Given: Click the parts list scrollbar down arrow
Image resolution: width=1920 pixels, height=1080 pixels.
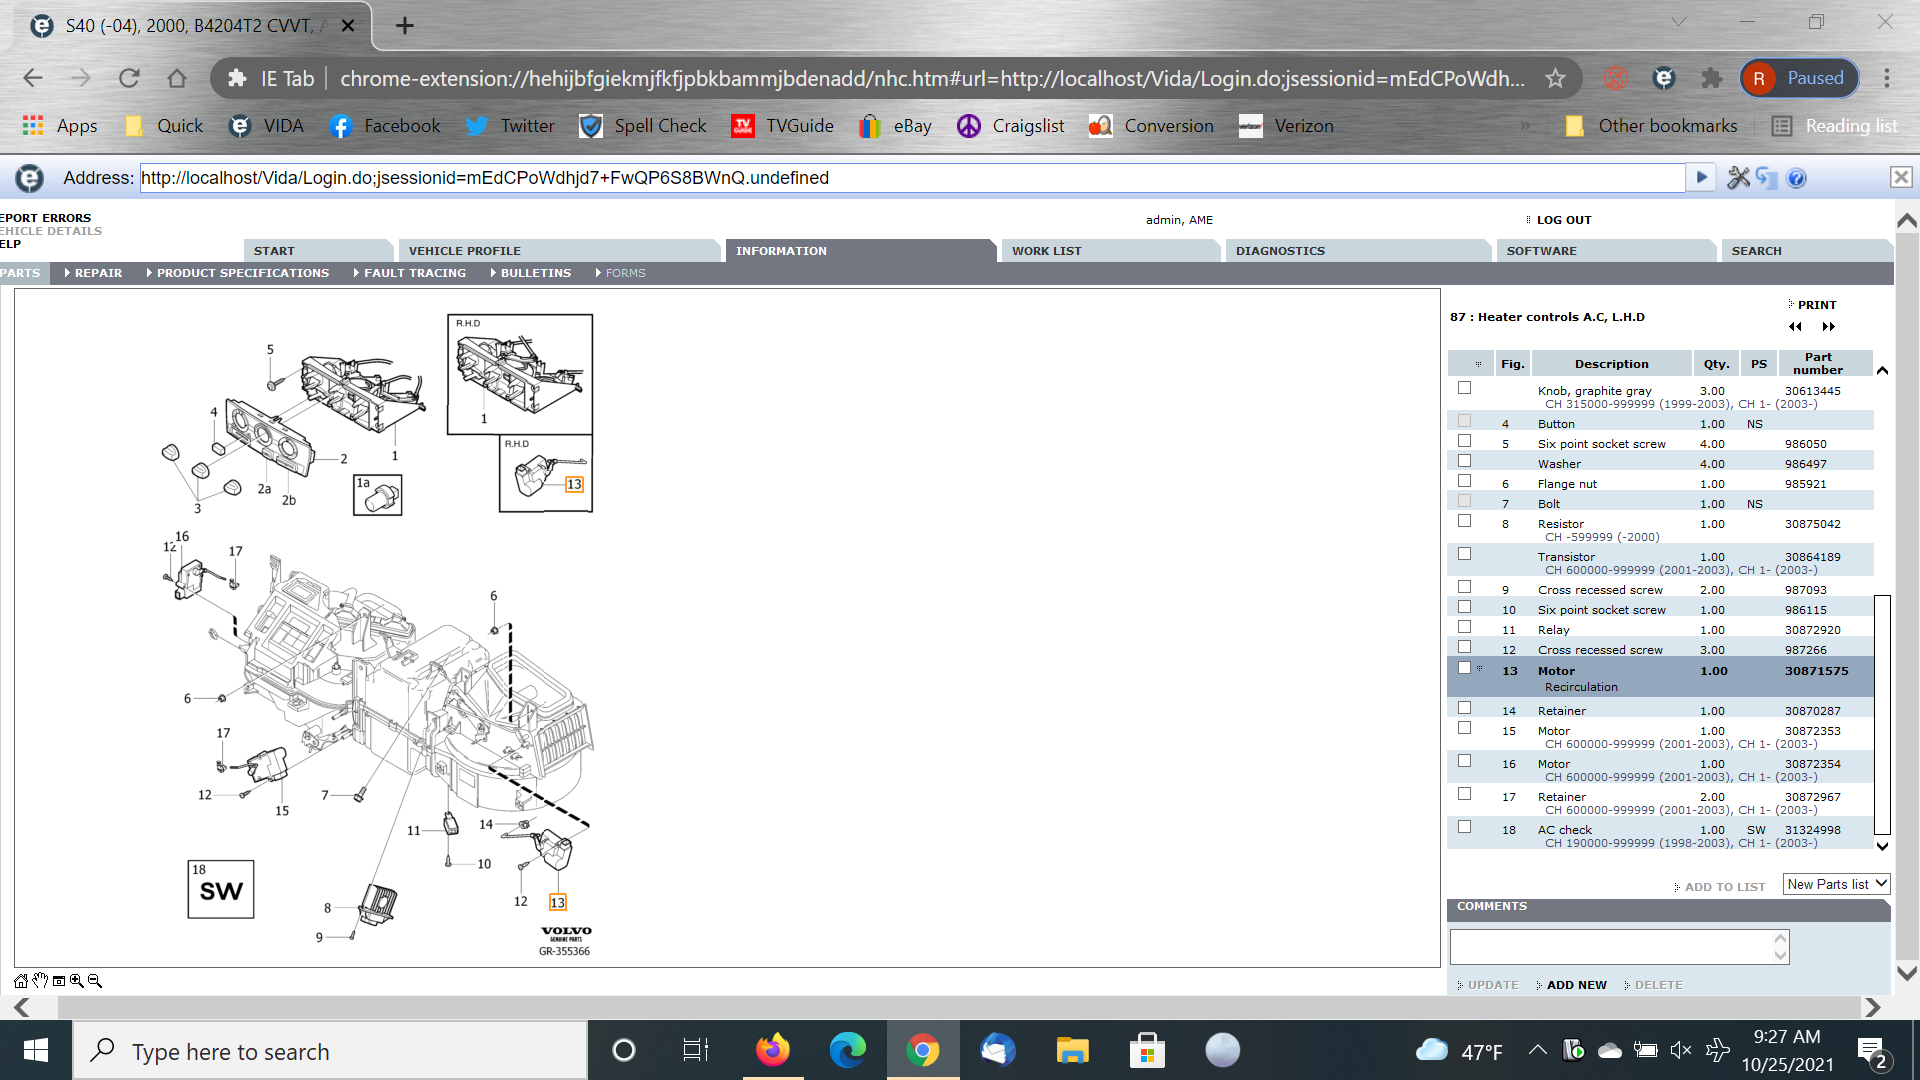Looking at the screenshot, I should coord(1882,846).
